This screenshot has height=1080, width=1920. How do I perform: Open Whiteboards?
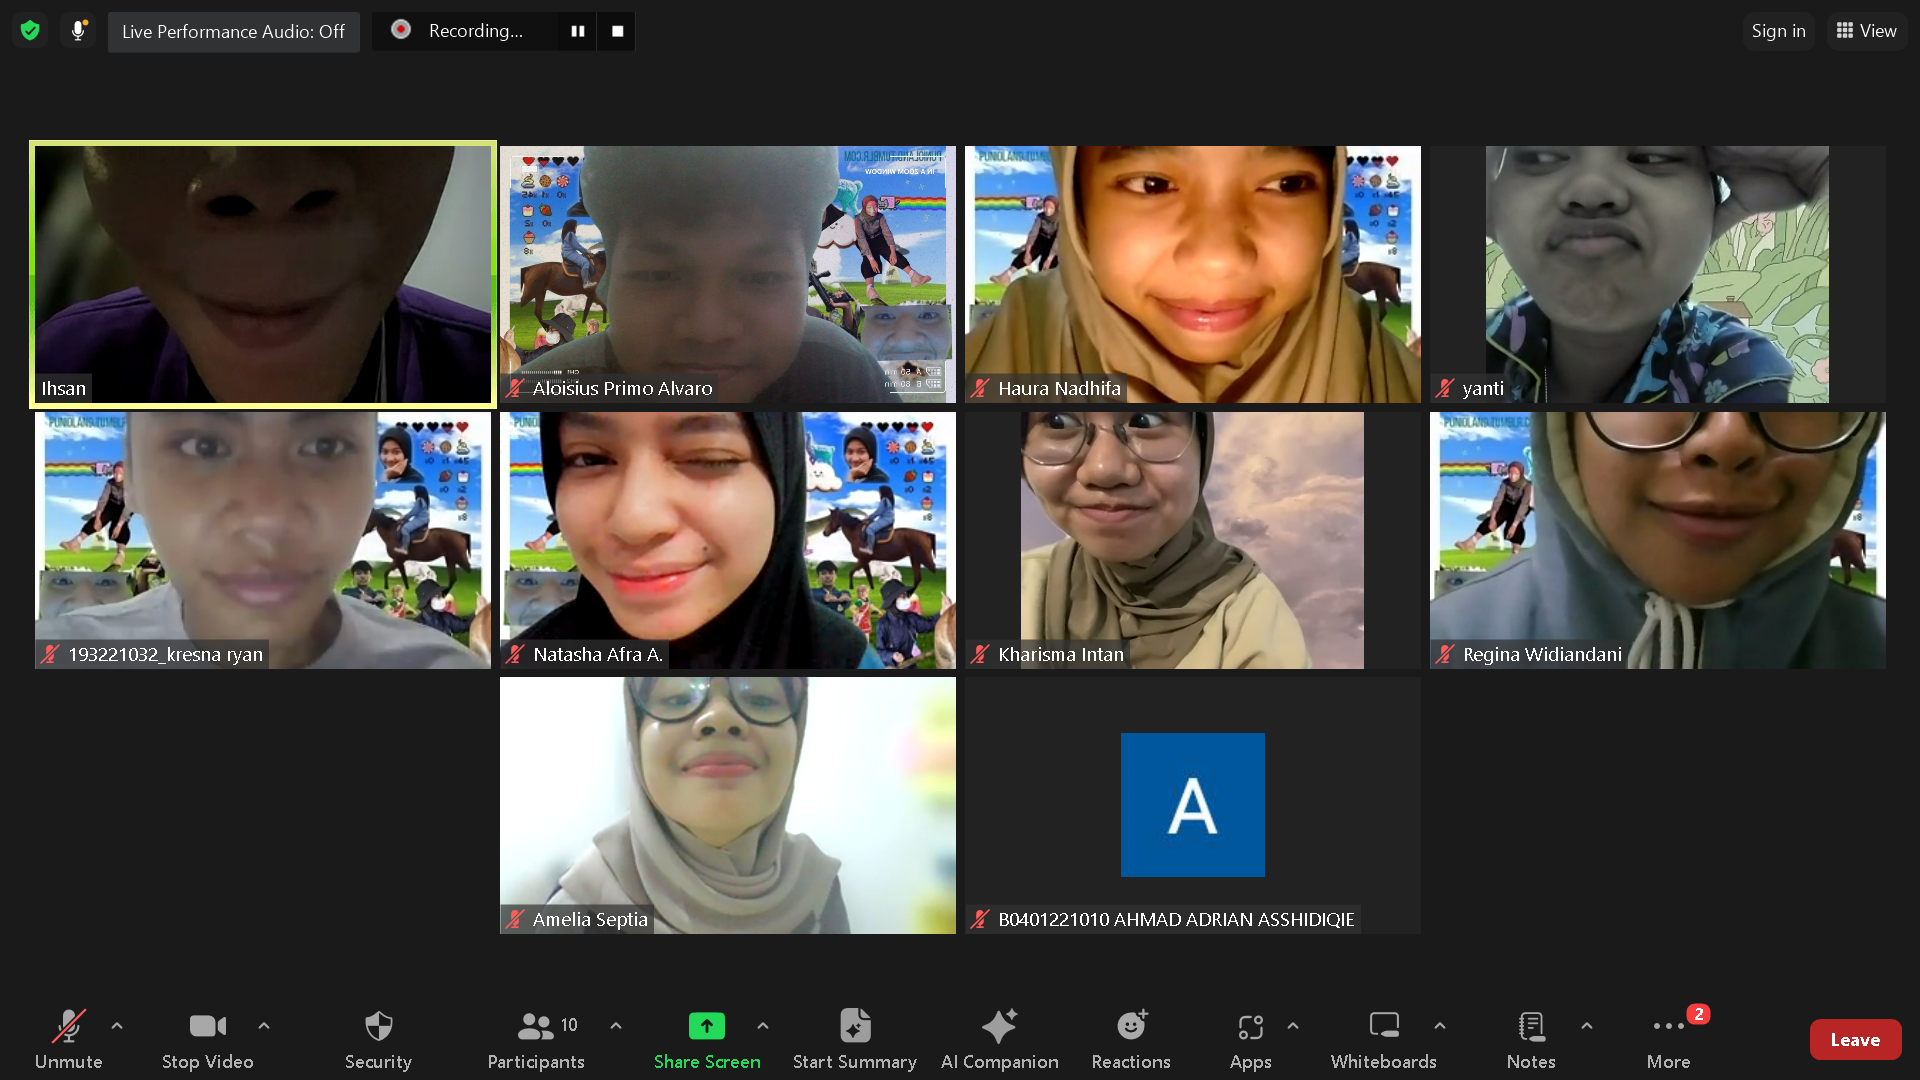1383,1039
